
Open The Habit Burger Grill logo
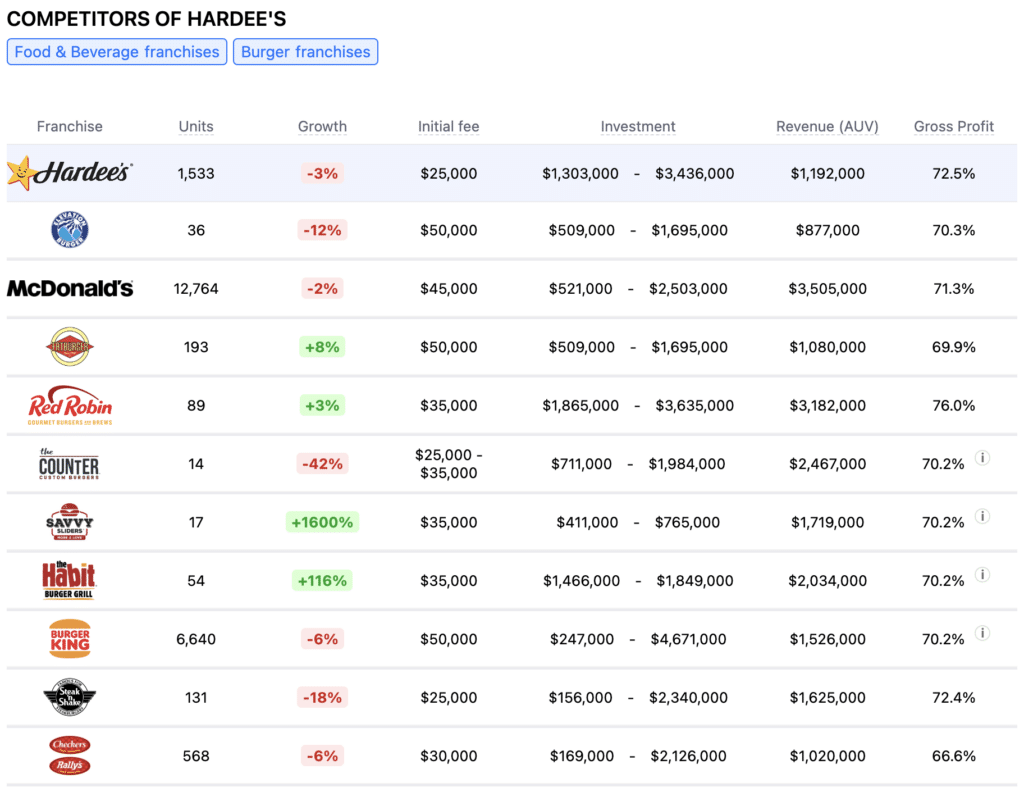pos(69,580)
